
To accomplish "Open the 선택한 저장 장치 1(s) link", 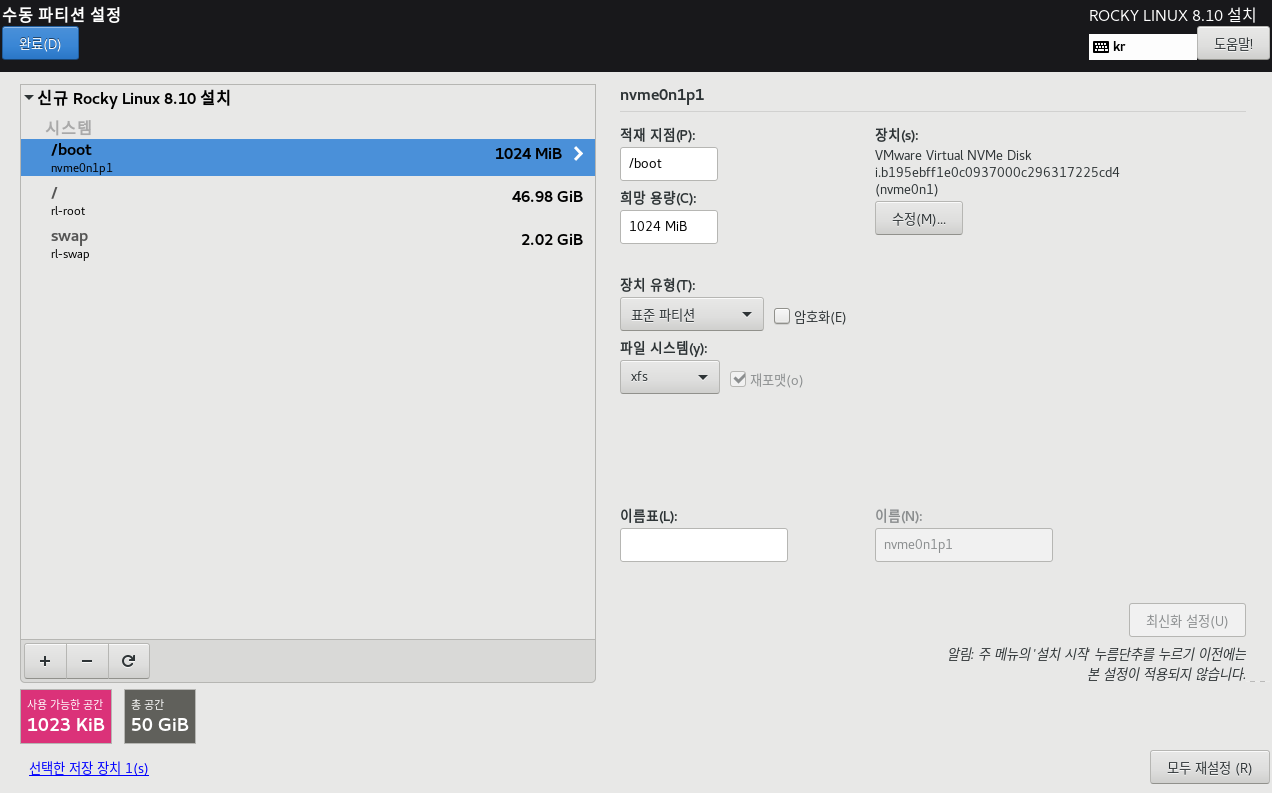I will pos(89,768).
